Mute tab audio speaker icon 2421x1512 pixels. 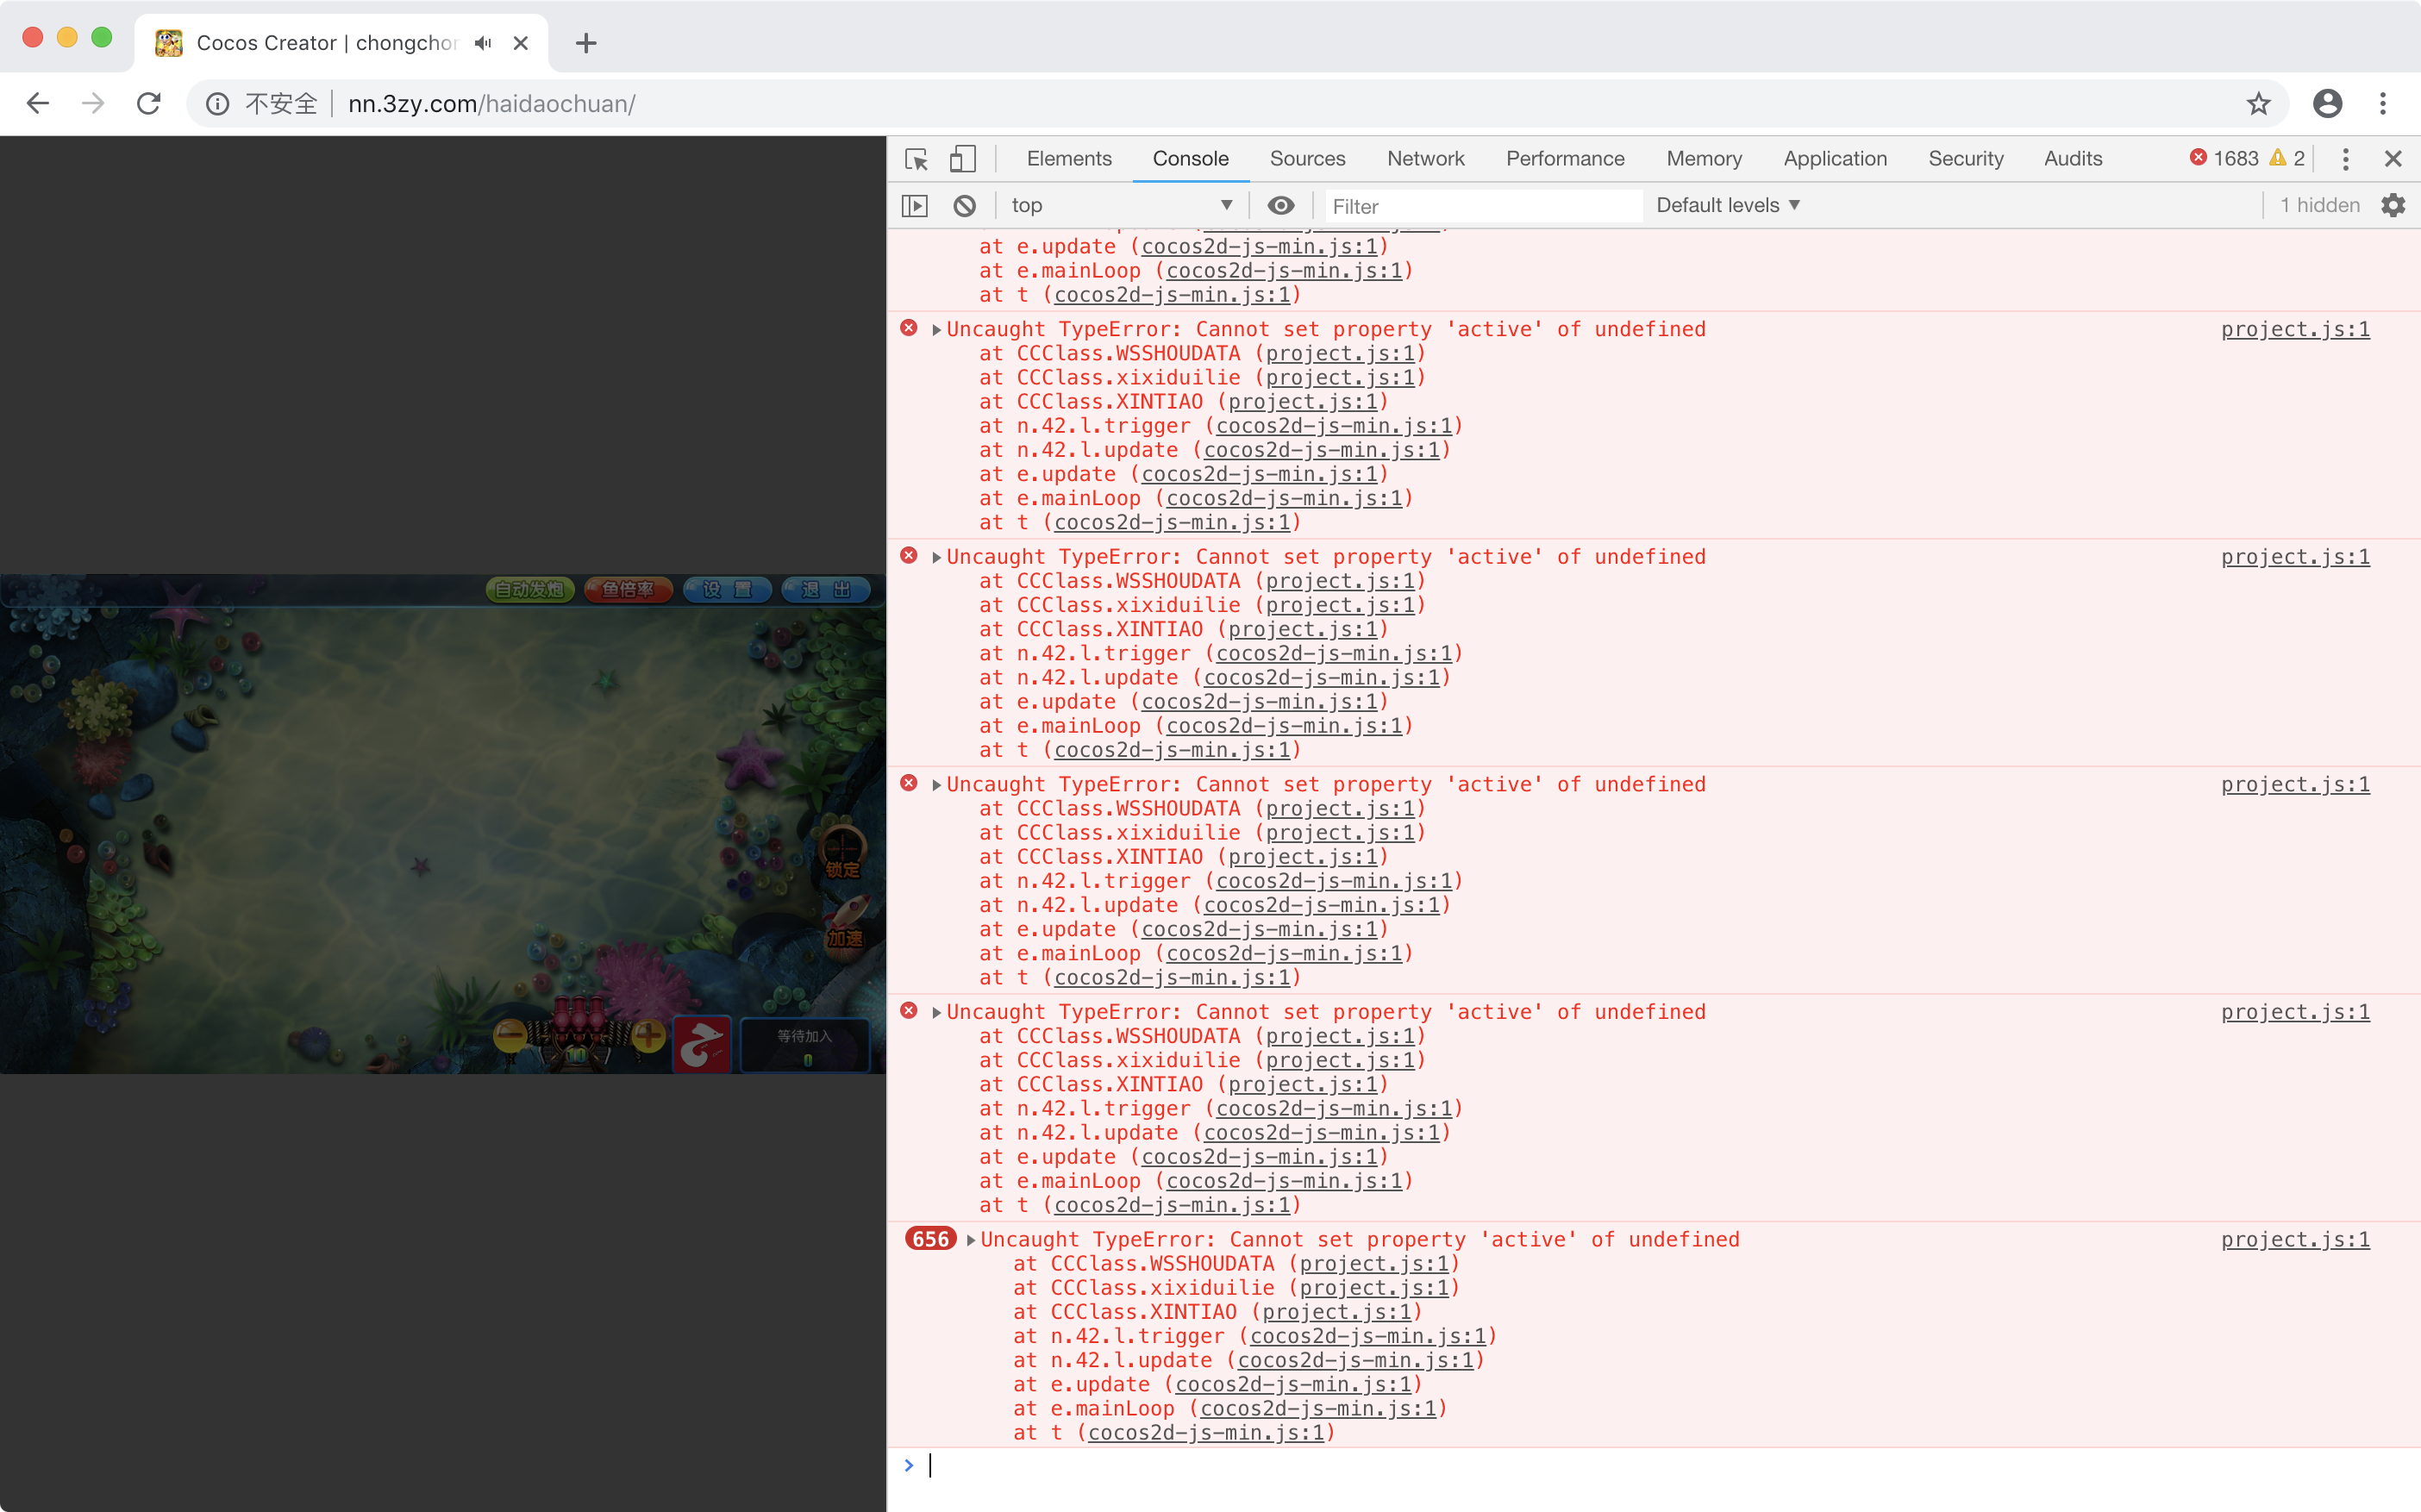[x=484, y=43]
